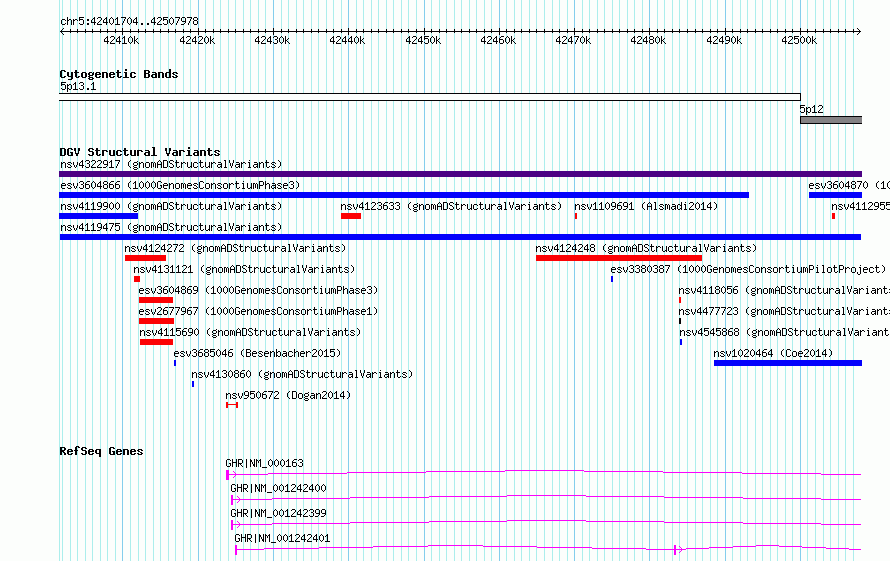
Task: Click the NM_001242401 internal exon arrow
Action: 678,549
